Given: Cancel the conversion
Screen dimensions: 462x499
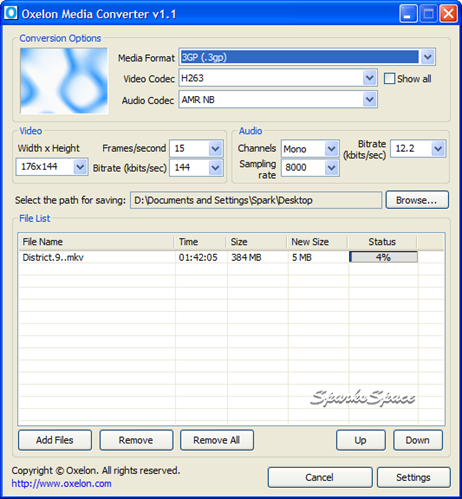Looking at the screenshot, I should click(320, 477).
